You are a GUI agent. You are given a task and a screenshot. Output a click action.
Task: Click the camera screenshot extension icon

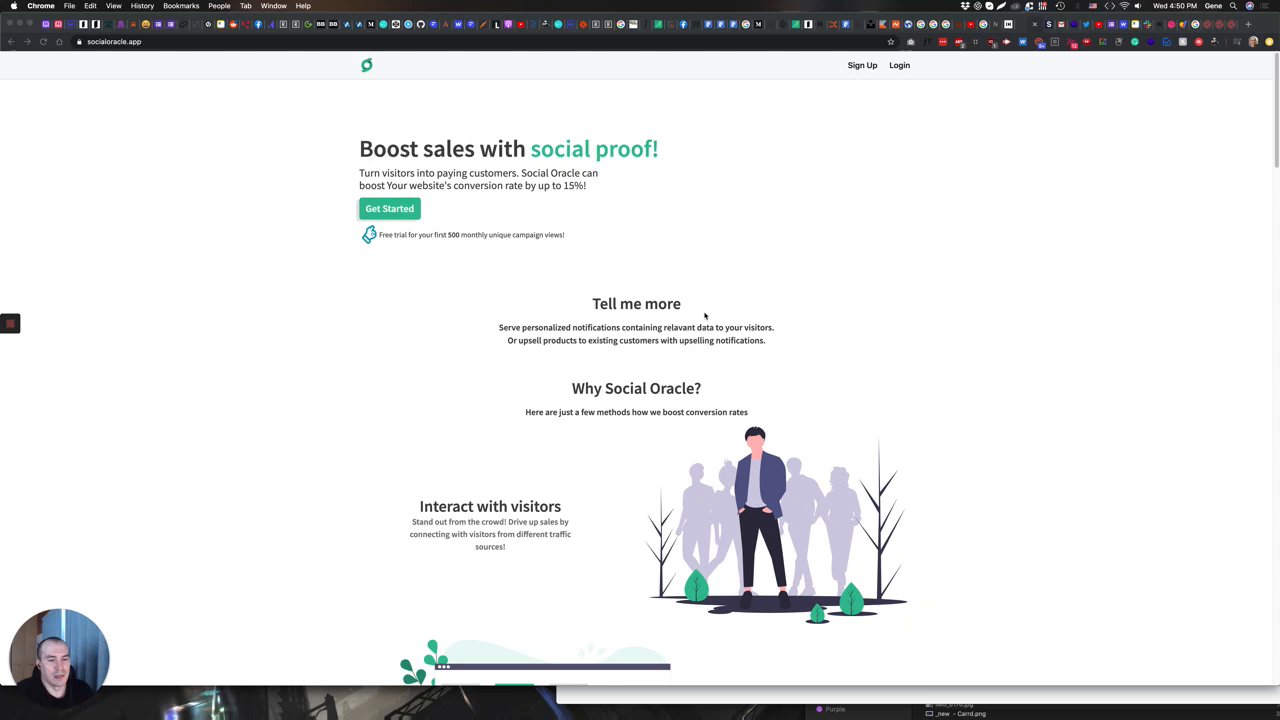pyautogui.click(x=910, y=42)
